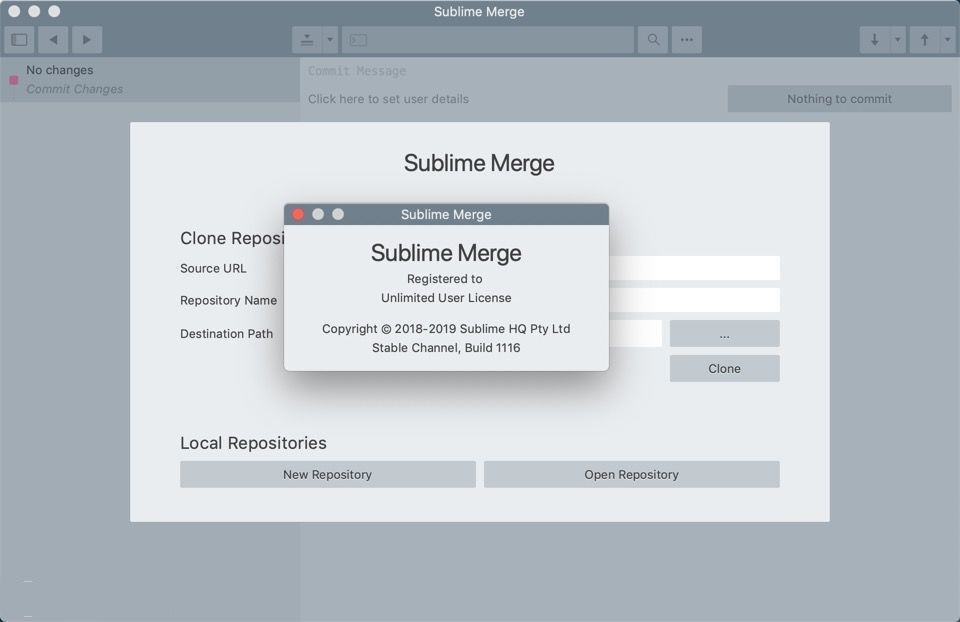This screenshot has width=960, height=622.
Task: Open the stash options dropdown arrow
Action: click(x=330, y=40)
